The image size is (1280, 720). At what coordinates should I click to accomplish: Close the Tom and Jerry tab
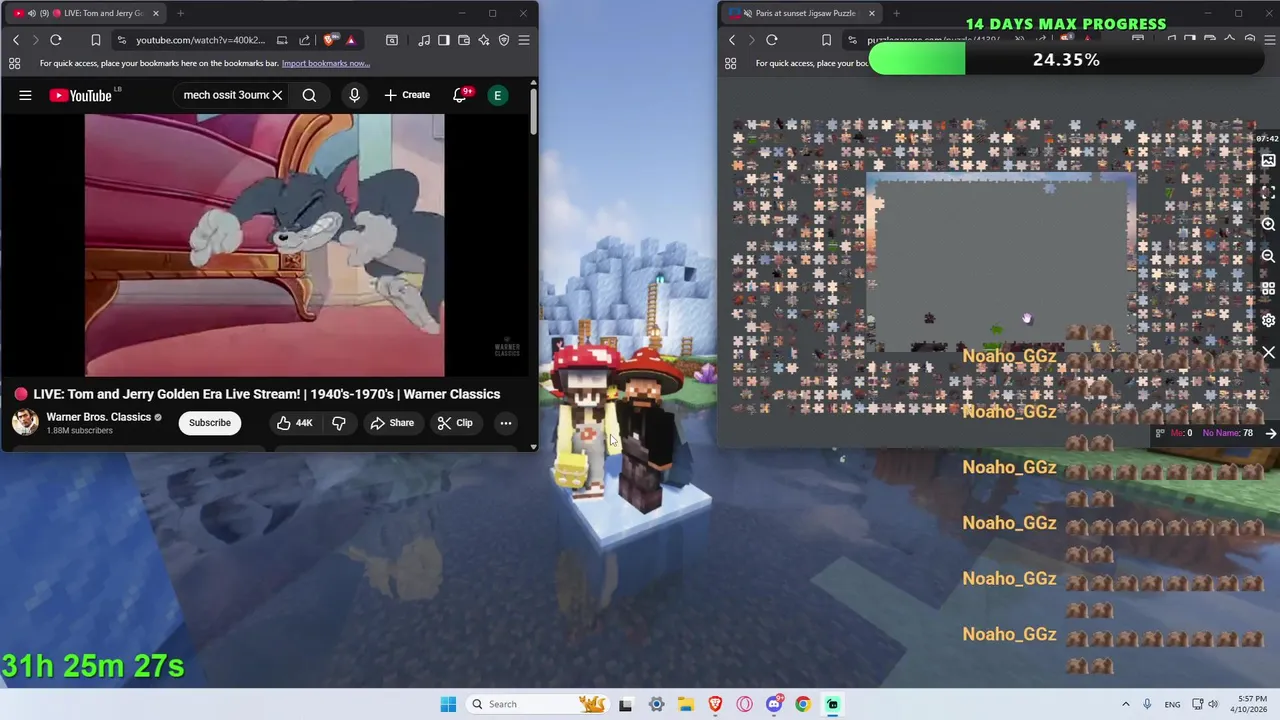point(156,13)
